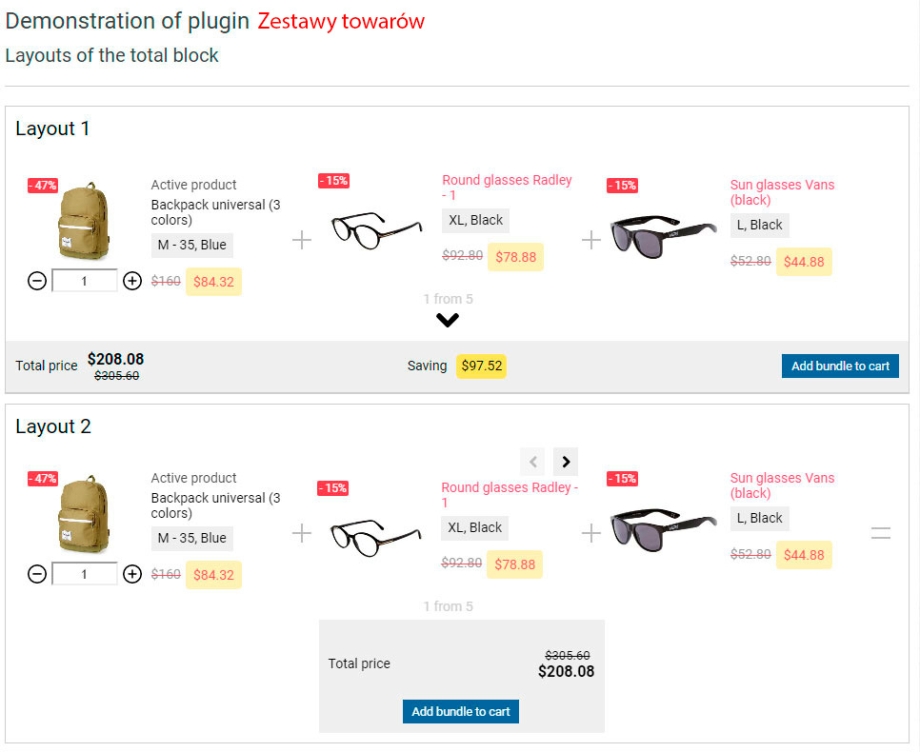
Task: Expand bundle list with down chevron
Action: coord(447,320)
